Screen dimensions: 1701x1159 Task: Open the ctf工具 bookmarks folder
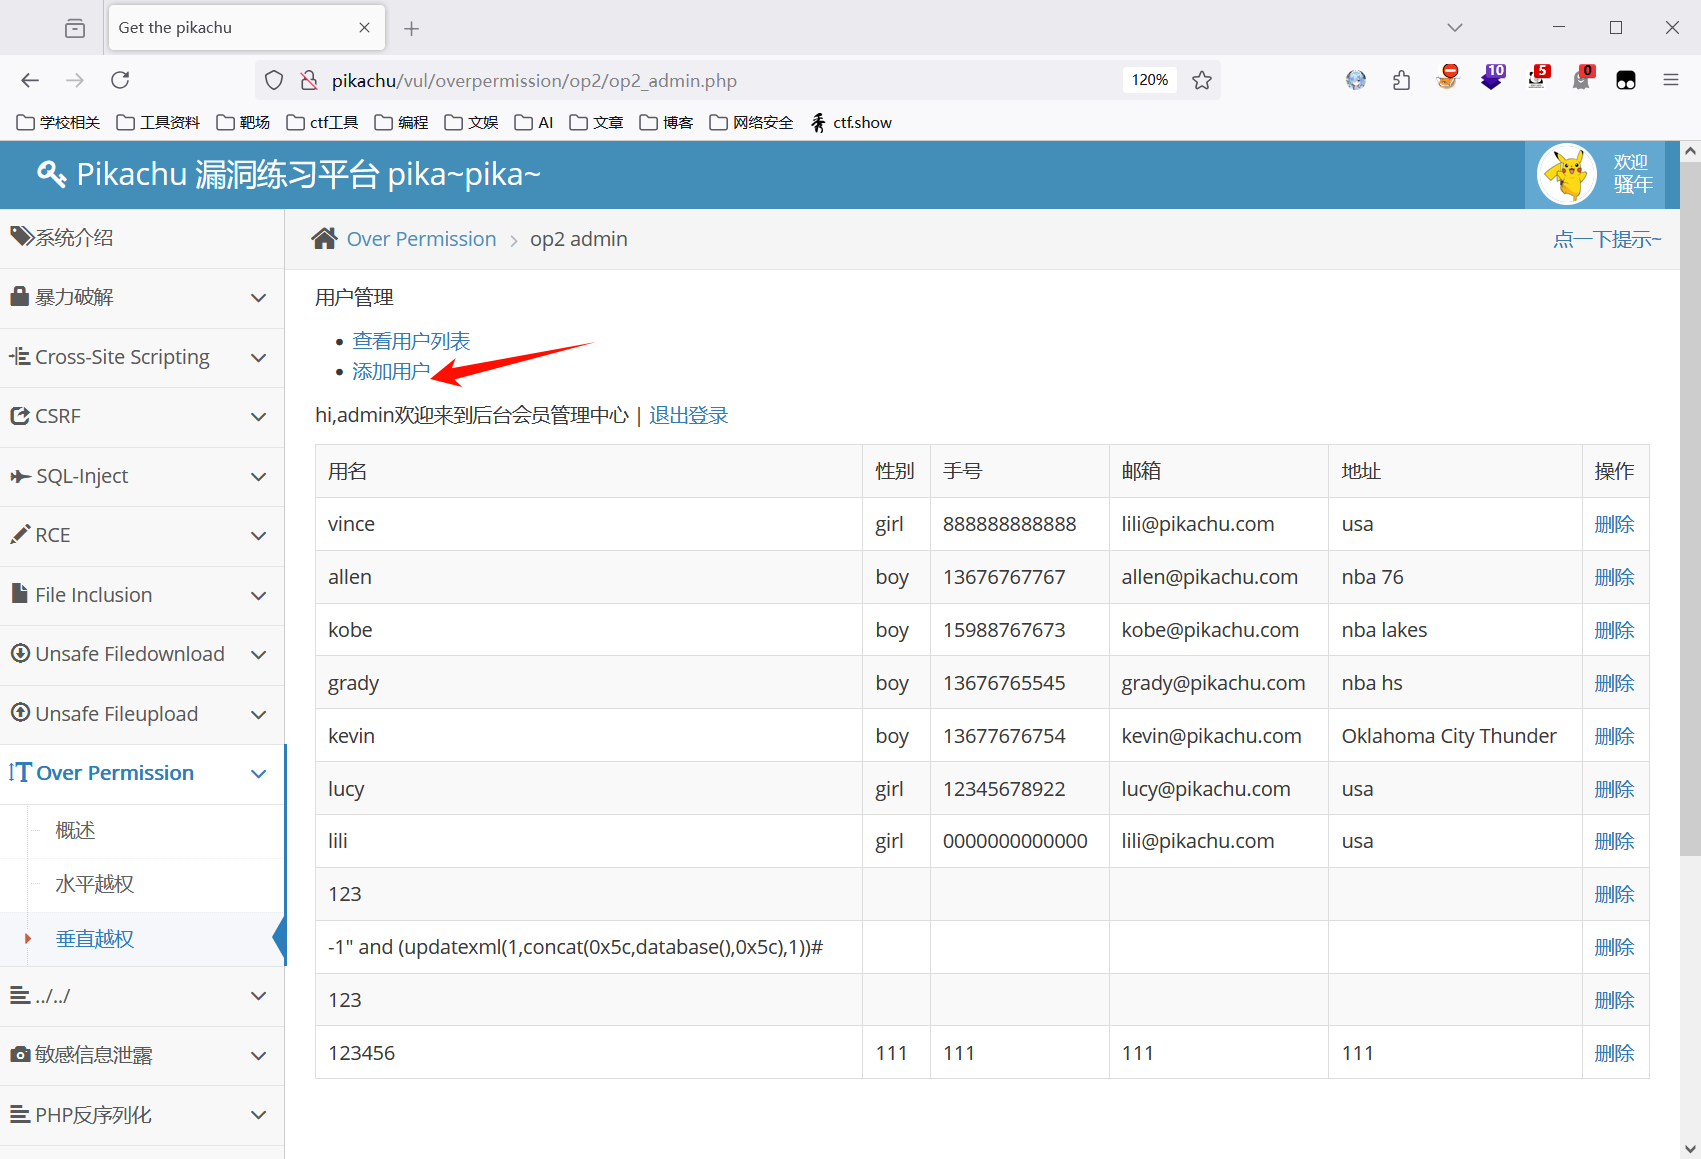[322, 122]
